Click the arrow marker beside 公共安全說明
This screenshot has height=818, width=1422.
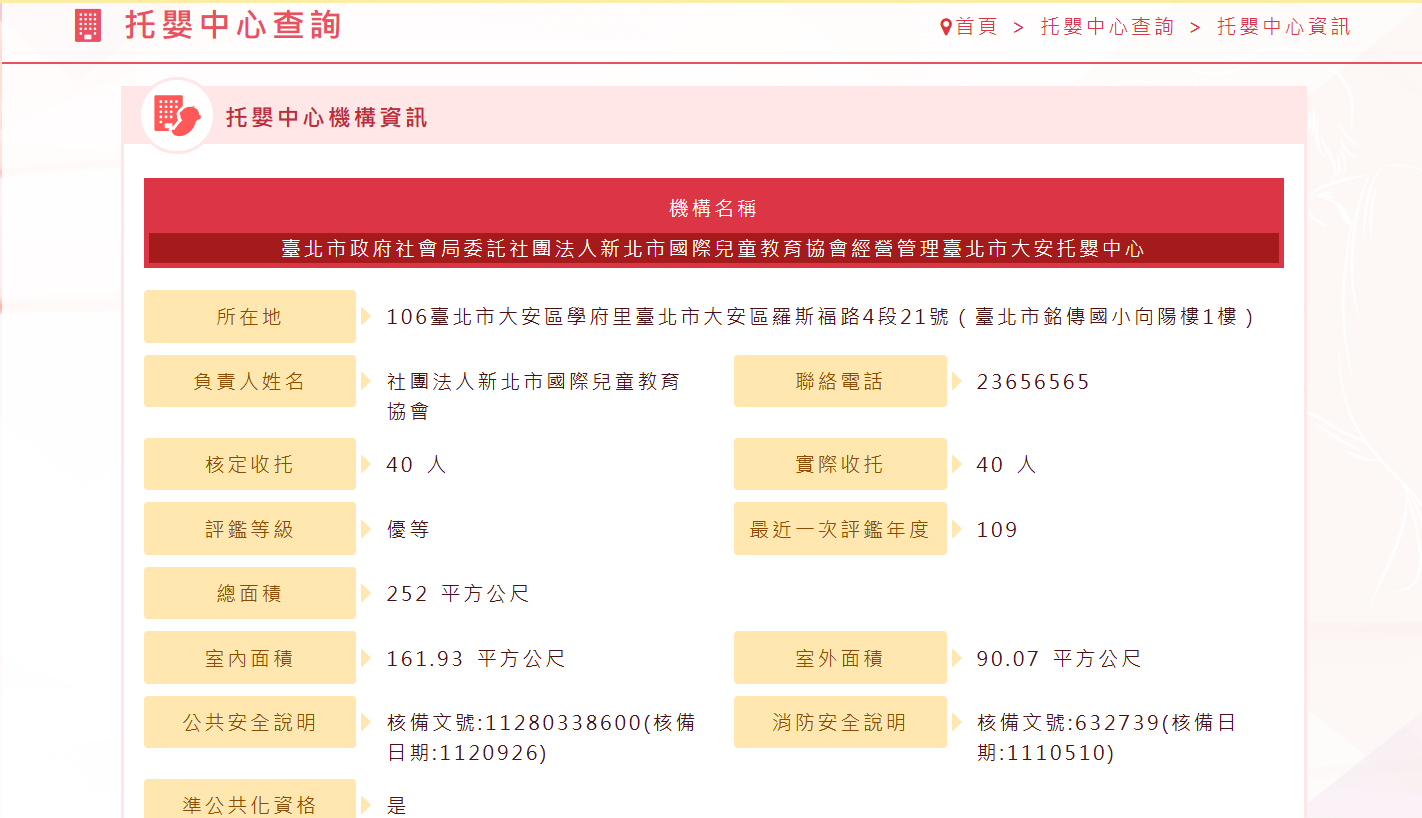(366, 722)
